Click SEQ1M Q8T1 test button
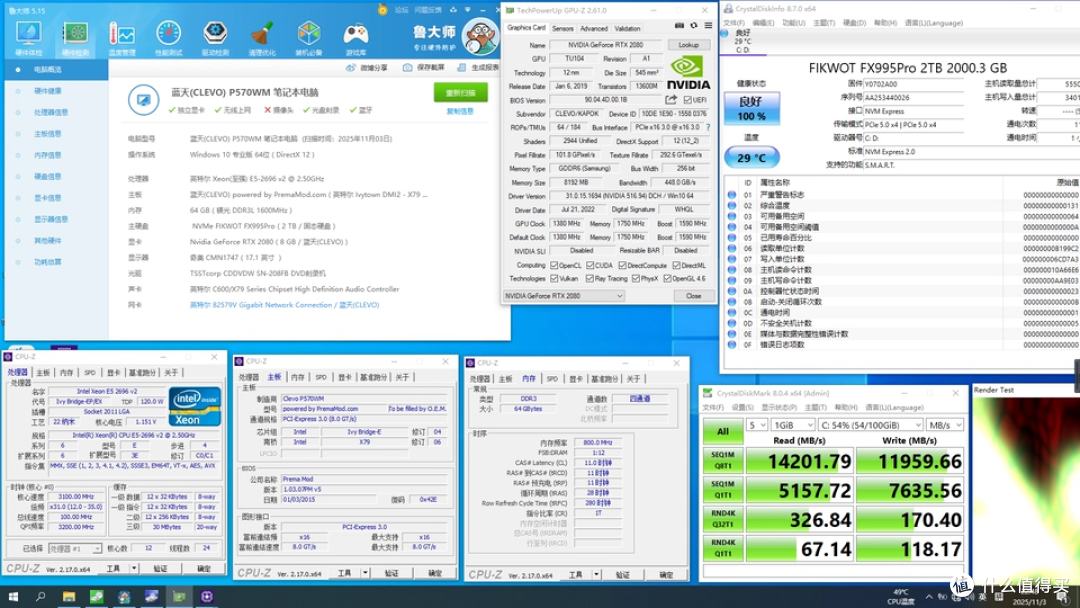The image size is (1080, 608). click(723, 461)
